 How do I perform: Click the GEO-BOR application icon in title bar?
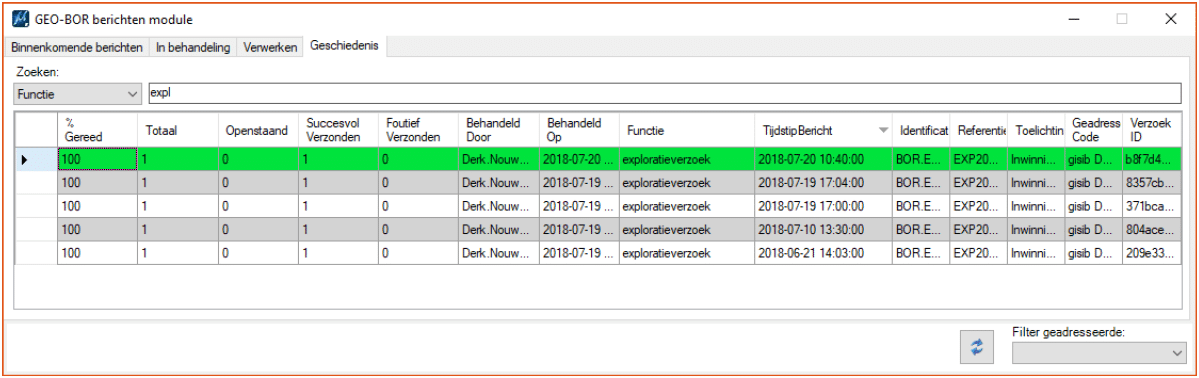[x=21, y=19]
